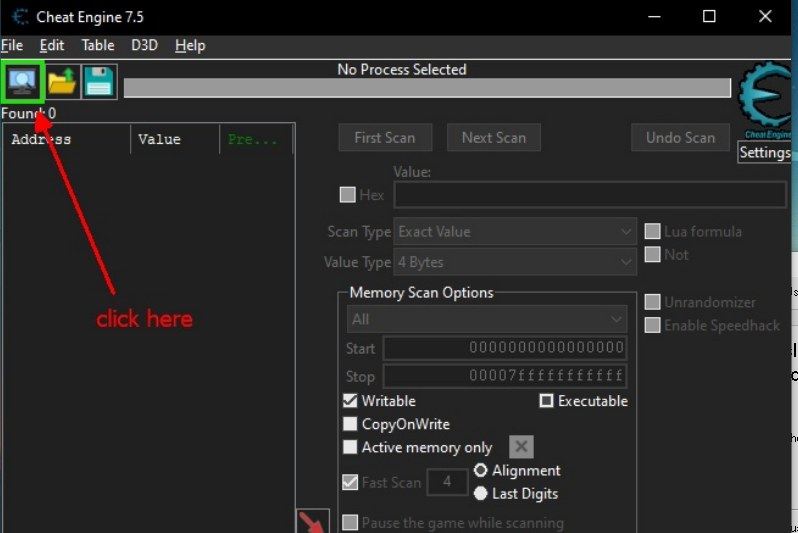Screen dimensions: 798x533
Task: Expand the memory region All dropdown
Action: coord(487,319)
